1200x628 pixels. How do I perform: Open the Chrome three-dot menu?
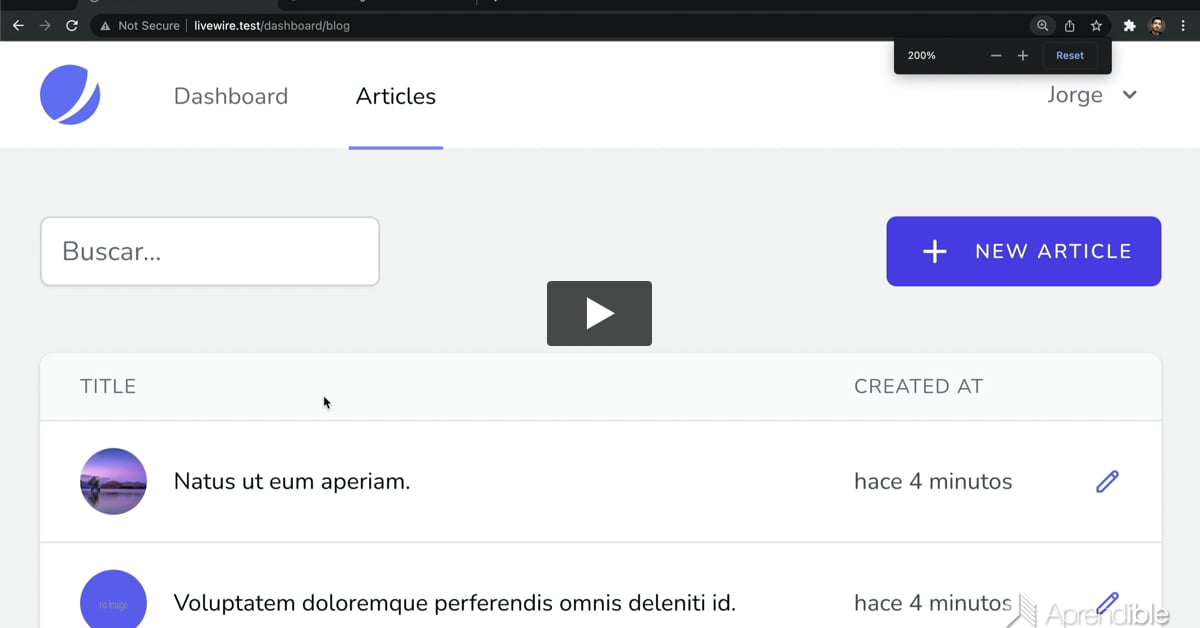1183,26
